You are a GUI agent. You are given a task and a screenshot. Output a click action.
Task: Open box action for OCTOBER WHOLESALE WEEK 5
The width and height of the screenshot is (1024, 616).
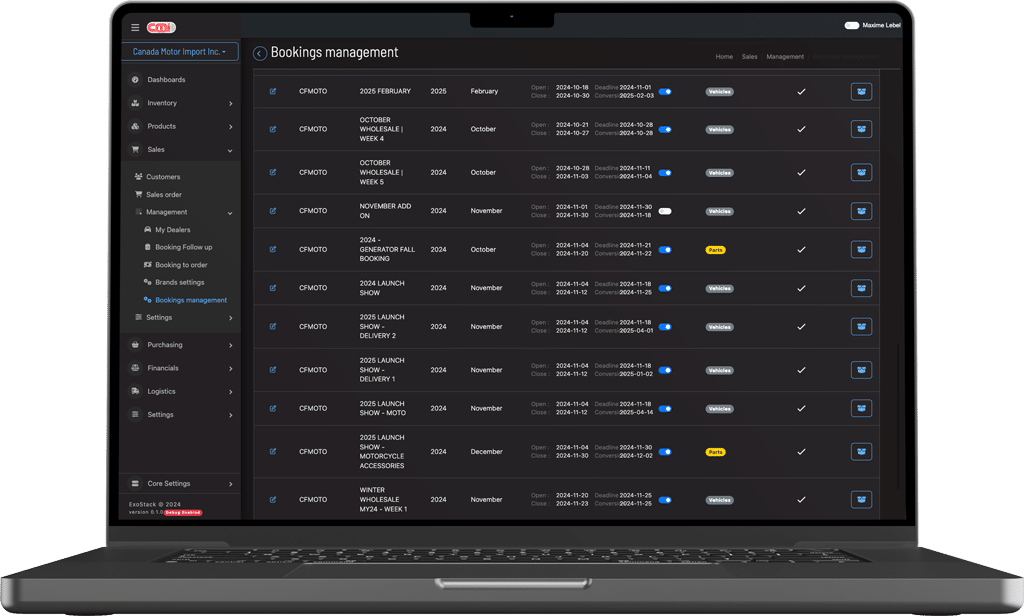(861, 172)
